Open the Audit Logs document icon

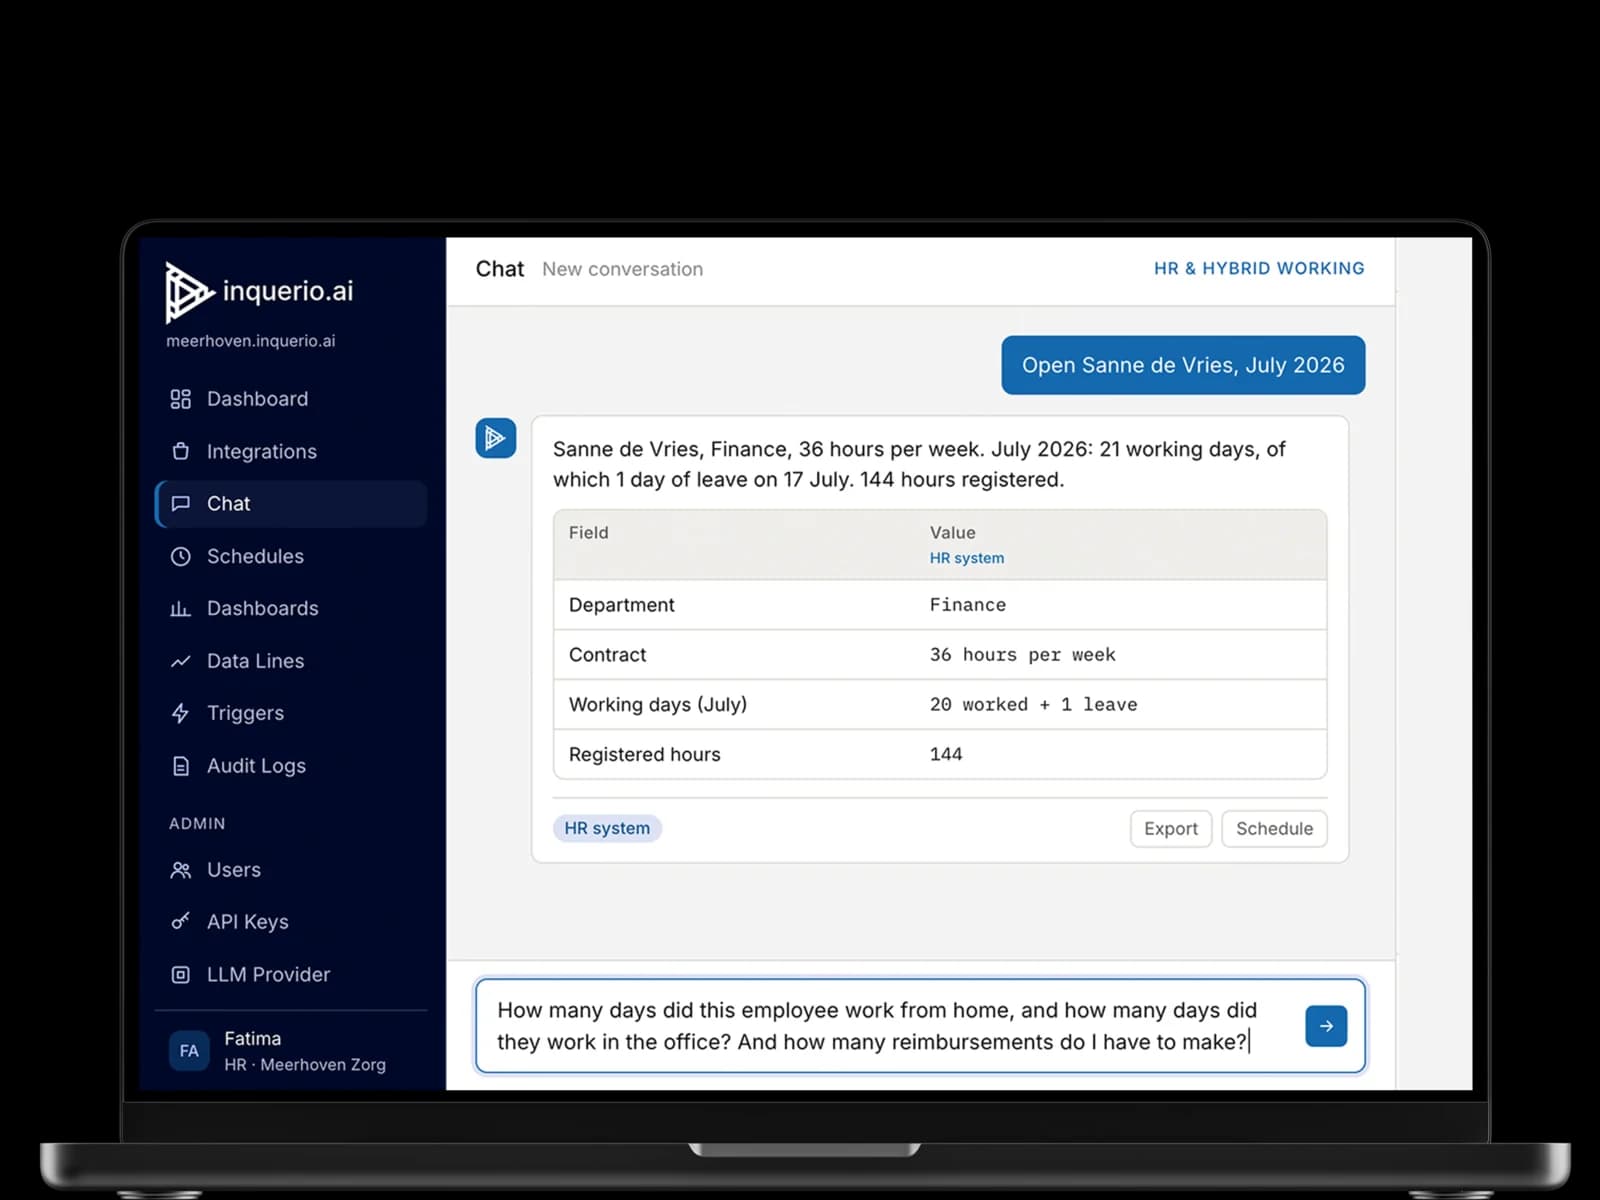click(181, 766)
